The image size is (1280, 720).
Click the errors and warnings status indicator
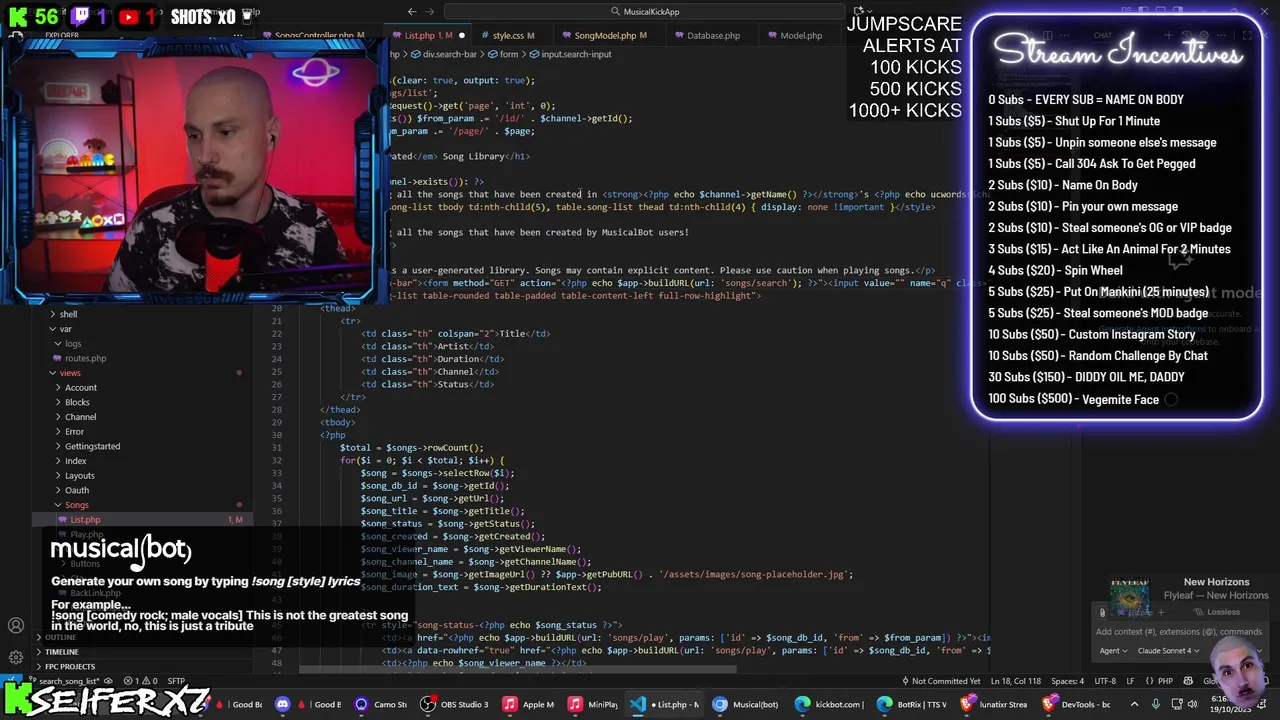click(x=140, y=681)
